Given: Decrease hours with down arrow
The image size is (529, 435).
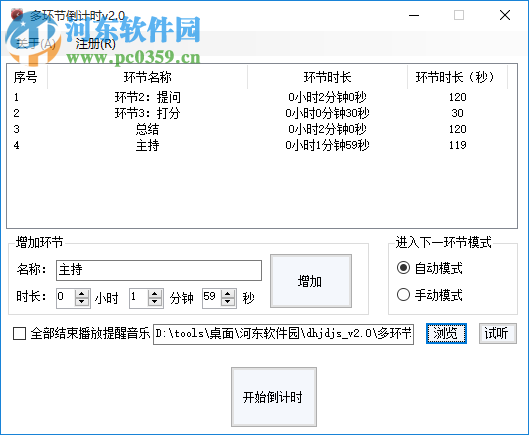Looking at the screenshot, I should [82, 302].
